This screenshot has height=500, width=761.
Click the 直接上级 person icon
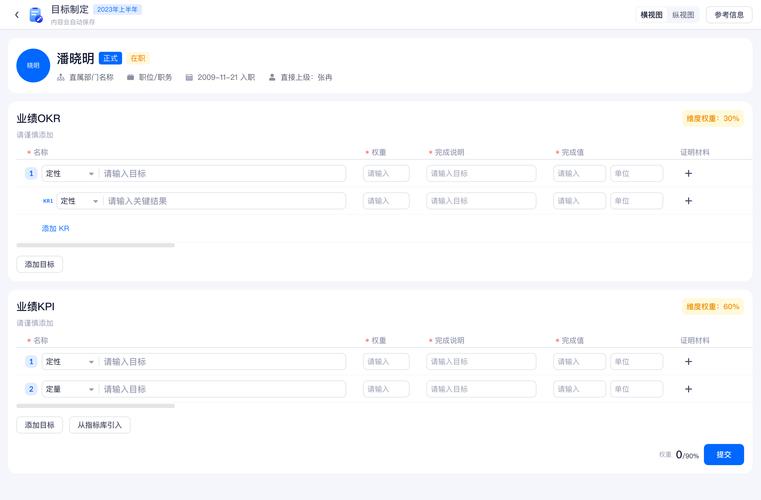[x=272, y=77]
